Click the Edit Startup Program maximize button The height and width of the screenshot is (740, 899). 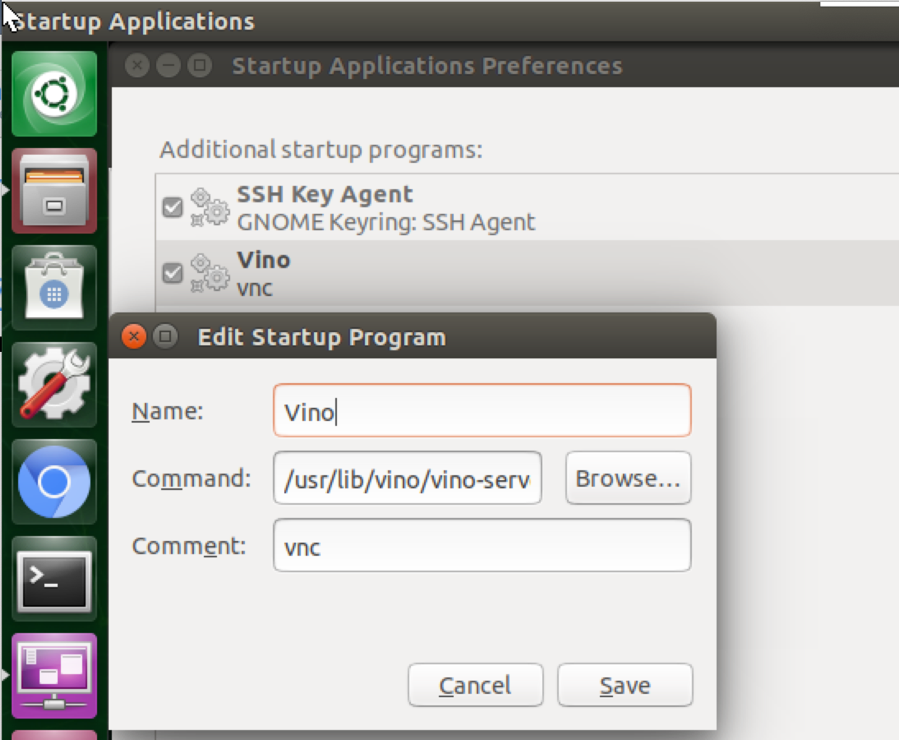[166, 336]
